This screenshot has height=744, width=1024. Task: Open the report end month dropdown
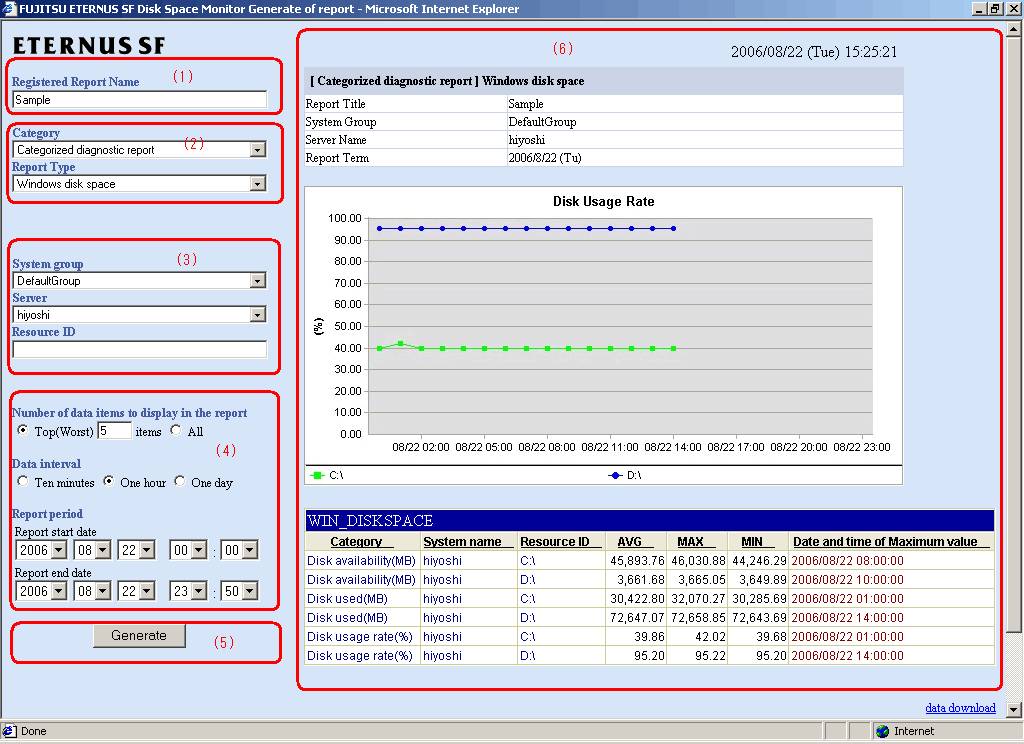point(103,591)
